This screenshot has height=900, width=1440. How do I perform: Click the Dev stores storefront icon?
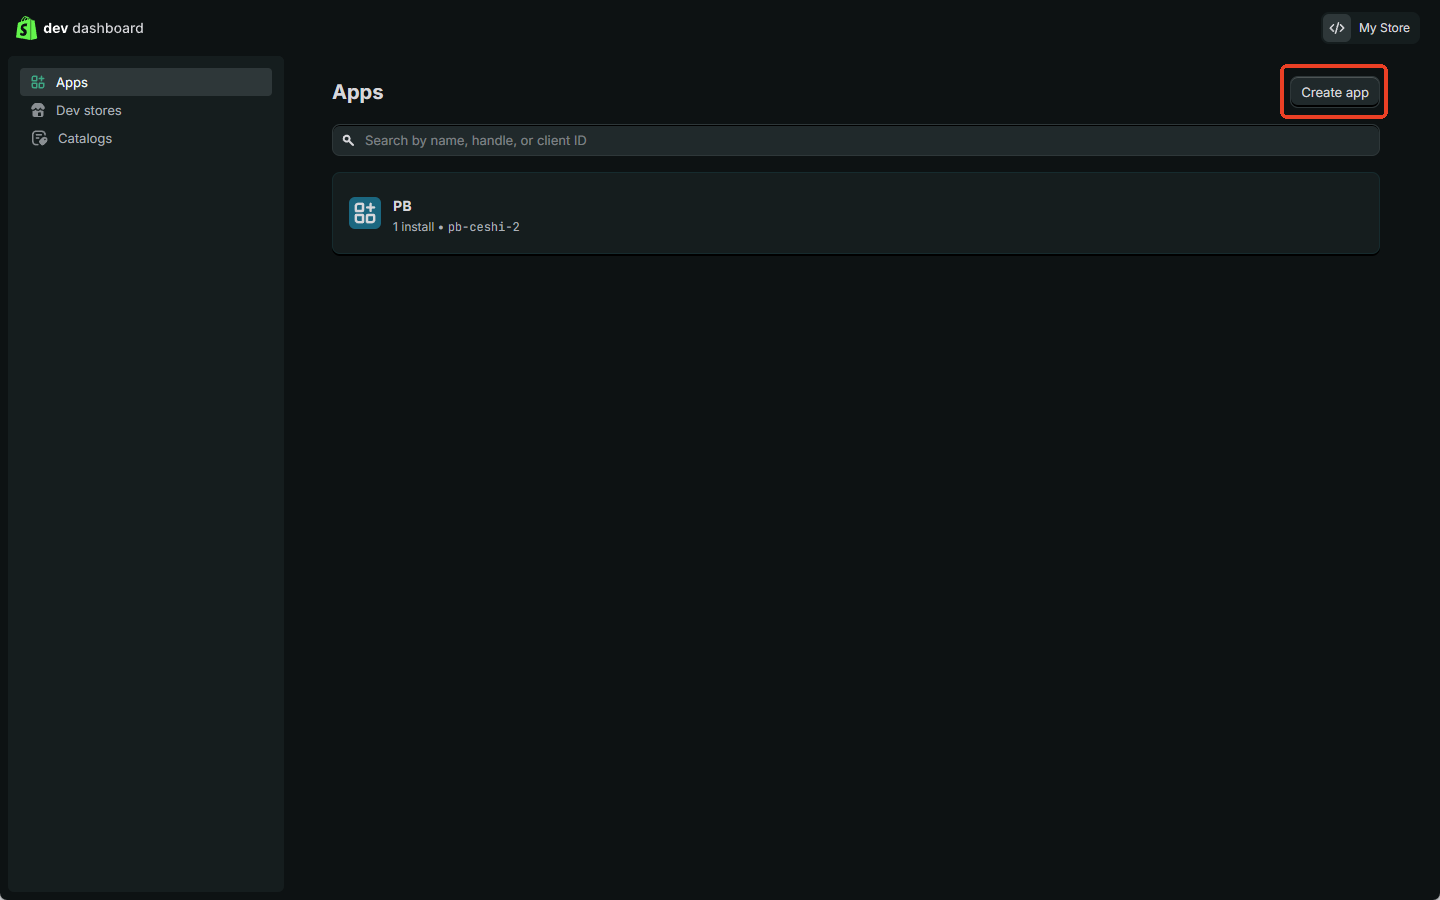(38, 110)
